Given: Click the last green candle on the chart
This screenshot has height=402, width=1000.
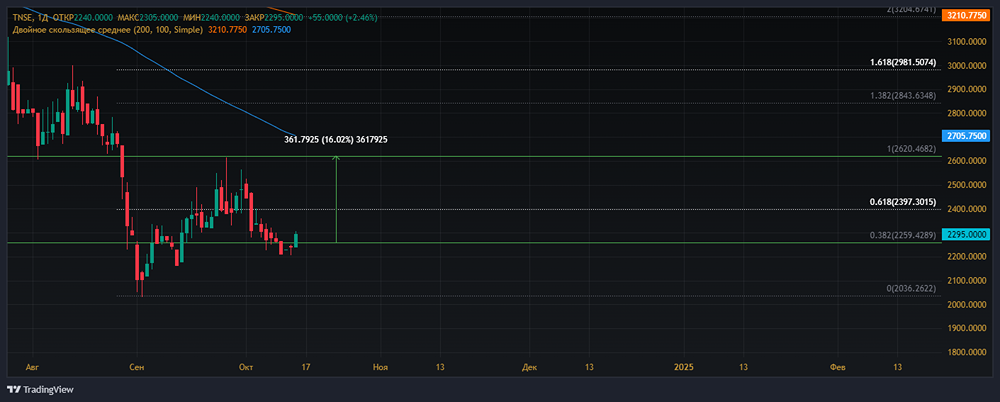Looking at the screenshot, I should 296,240.
